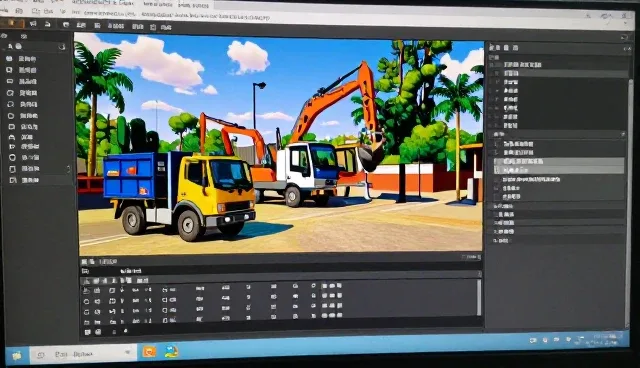The height and width of the screenshot is (368, 640).
Task: Toggle the small checkbox below the viewport's right corner
Action: [x=479, y=257]
